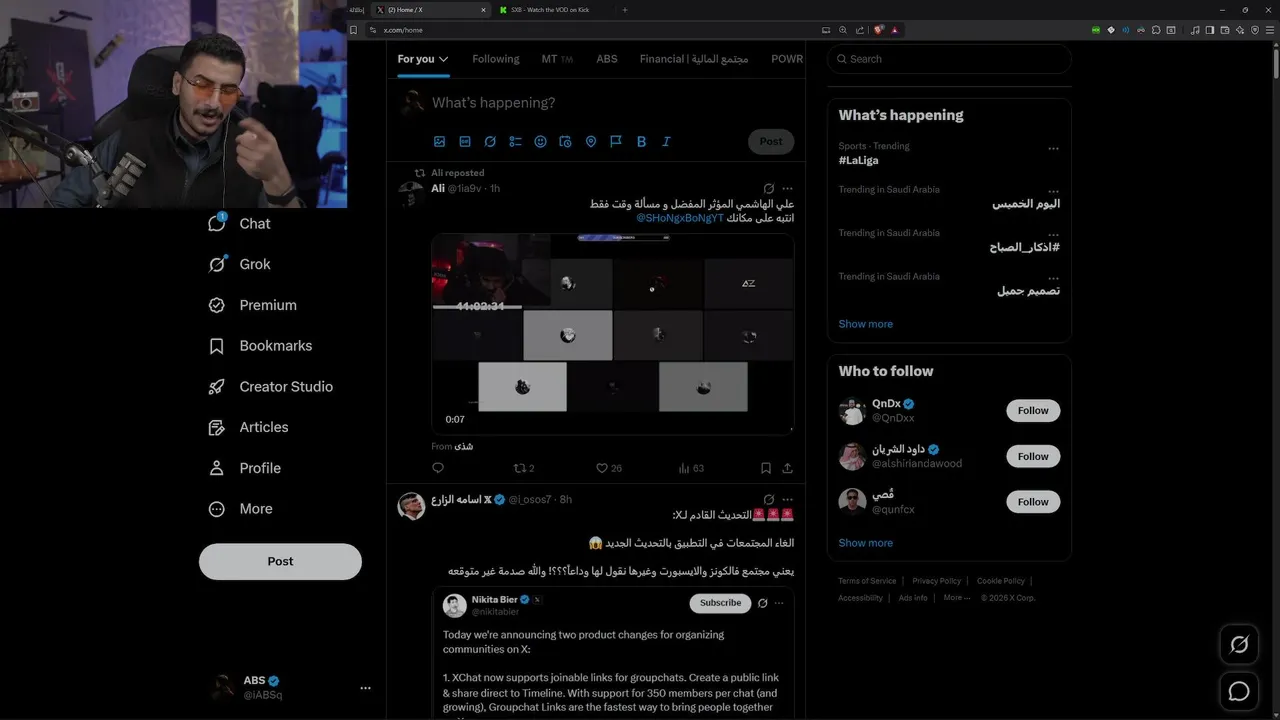1280x720 pixels.
Task: Click the Search input field
Action: (x=949, y=59)
